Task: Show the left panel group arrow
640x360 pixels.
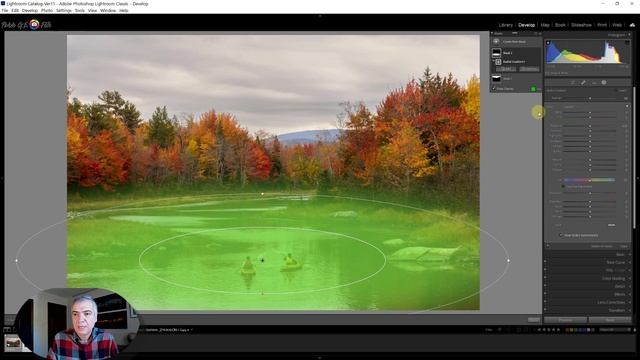Action: point(2,178)
